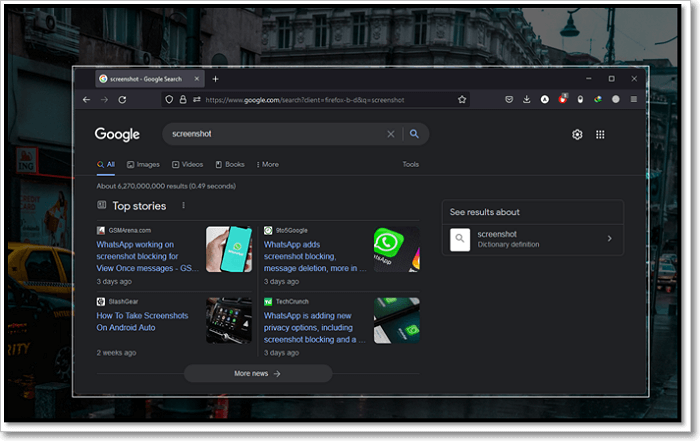Clear the search box with X
700x441 pixels.
(391, 134)
